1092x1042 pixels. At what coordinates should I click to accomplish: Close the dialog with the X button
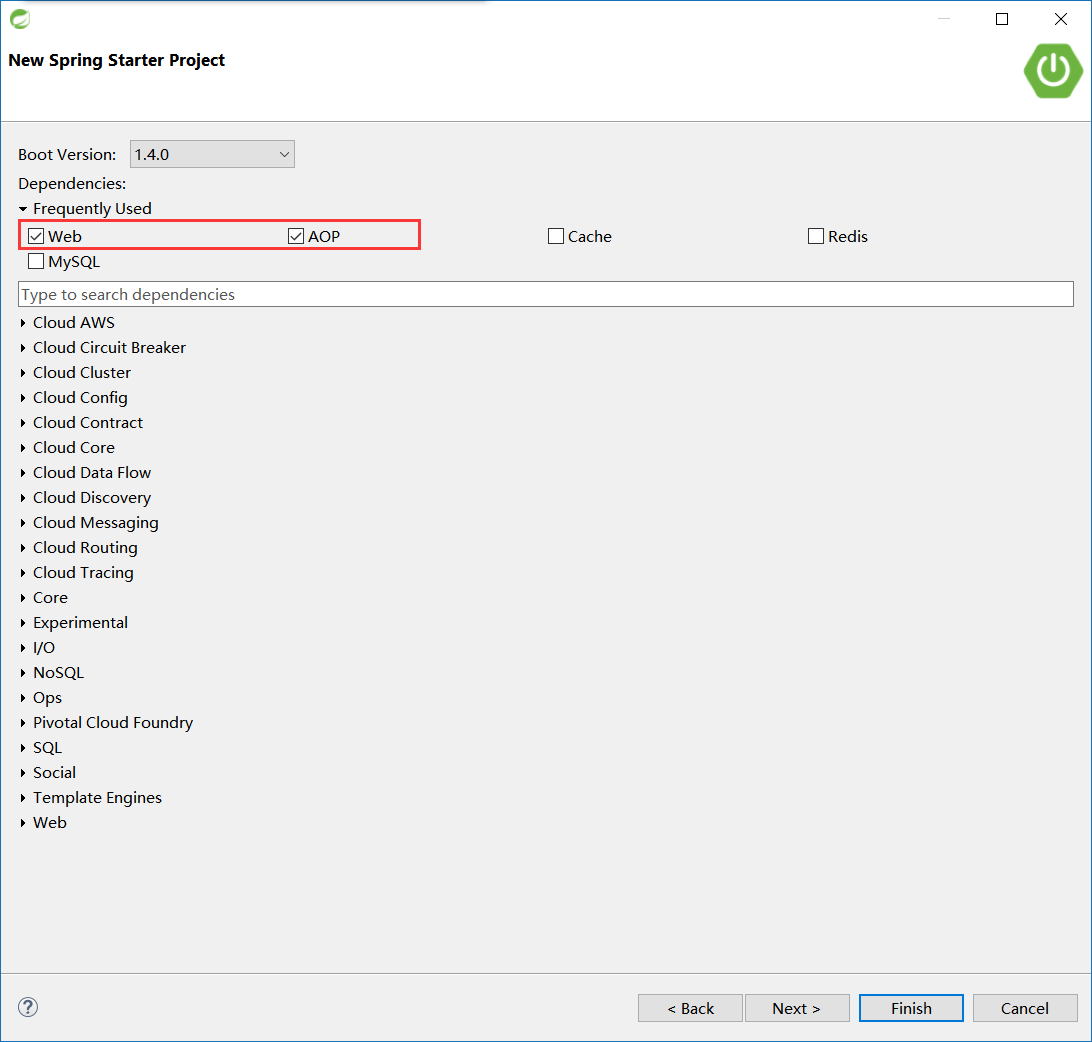pyautogui.click(x=1061, y=19)
